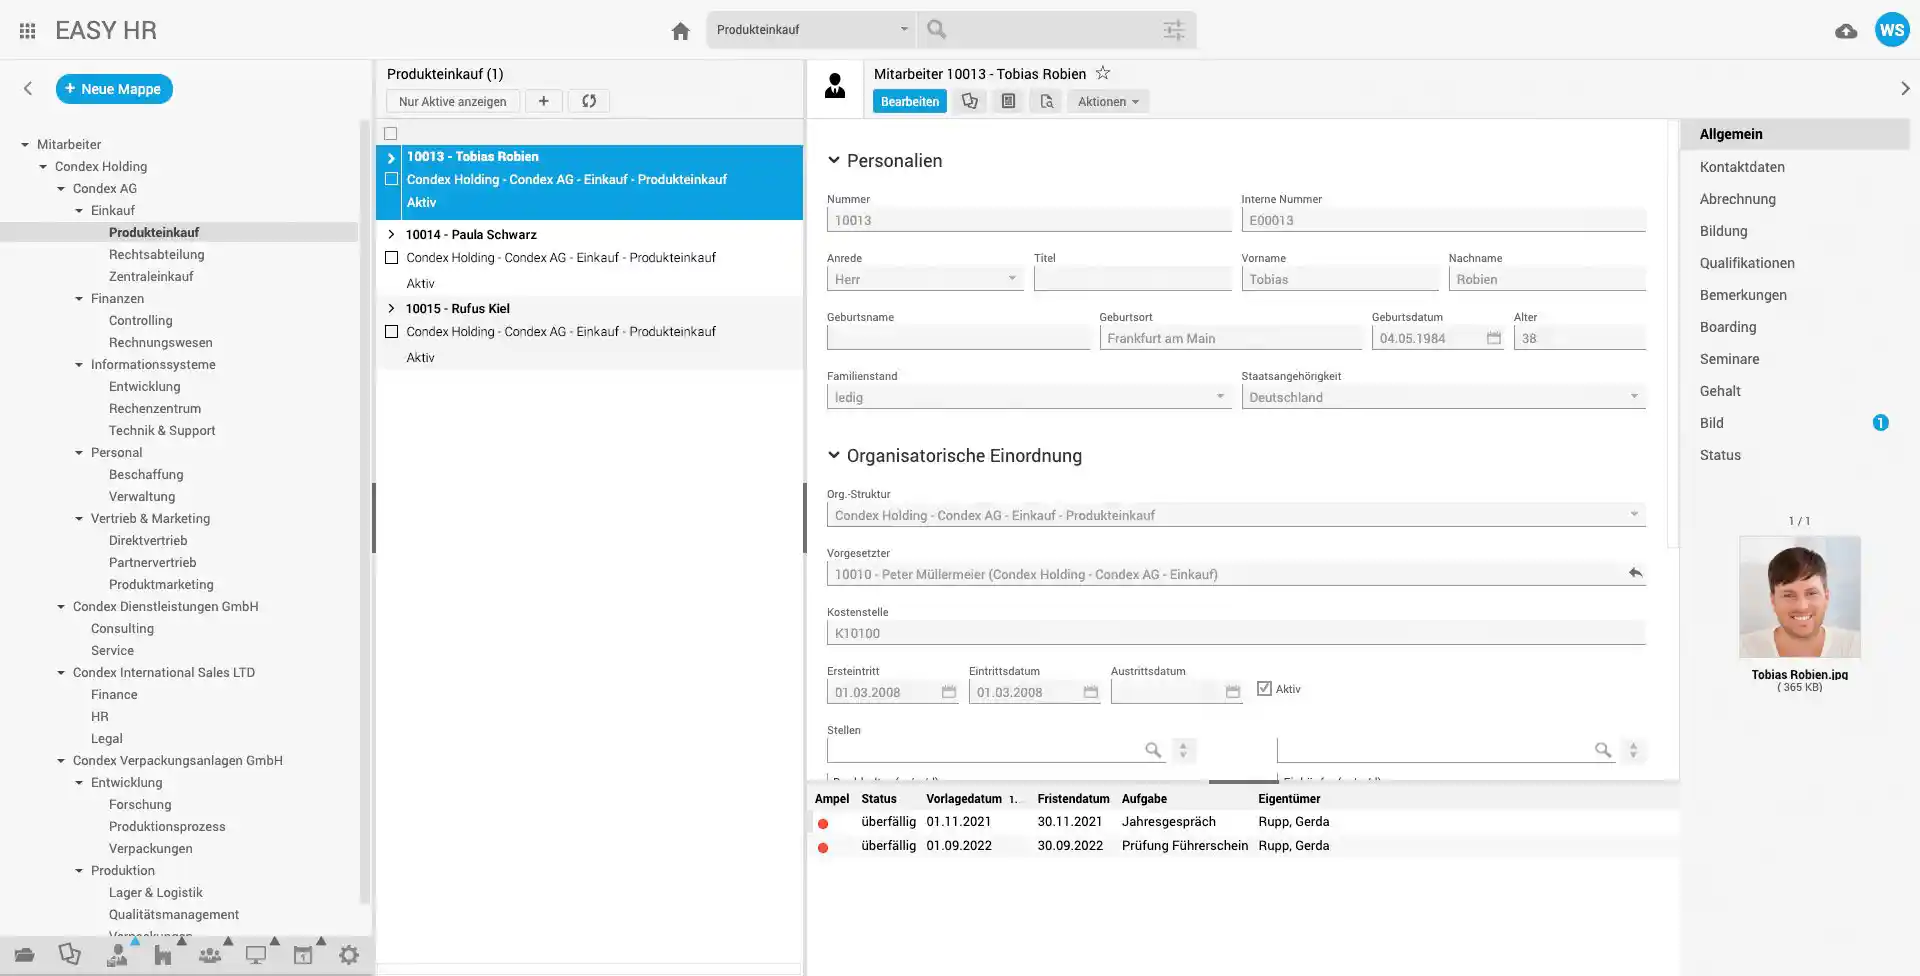
Task: Collapse the Personalien section
Action: [834, 161]
